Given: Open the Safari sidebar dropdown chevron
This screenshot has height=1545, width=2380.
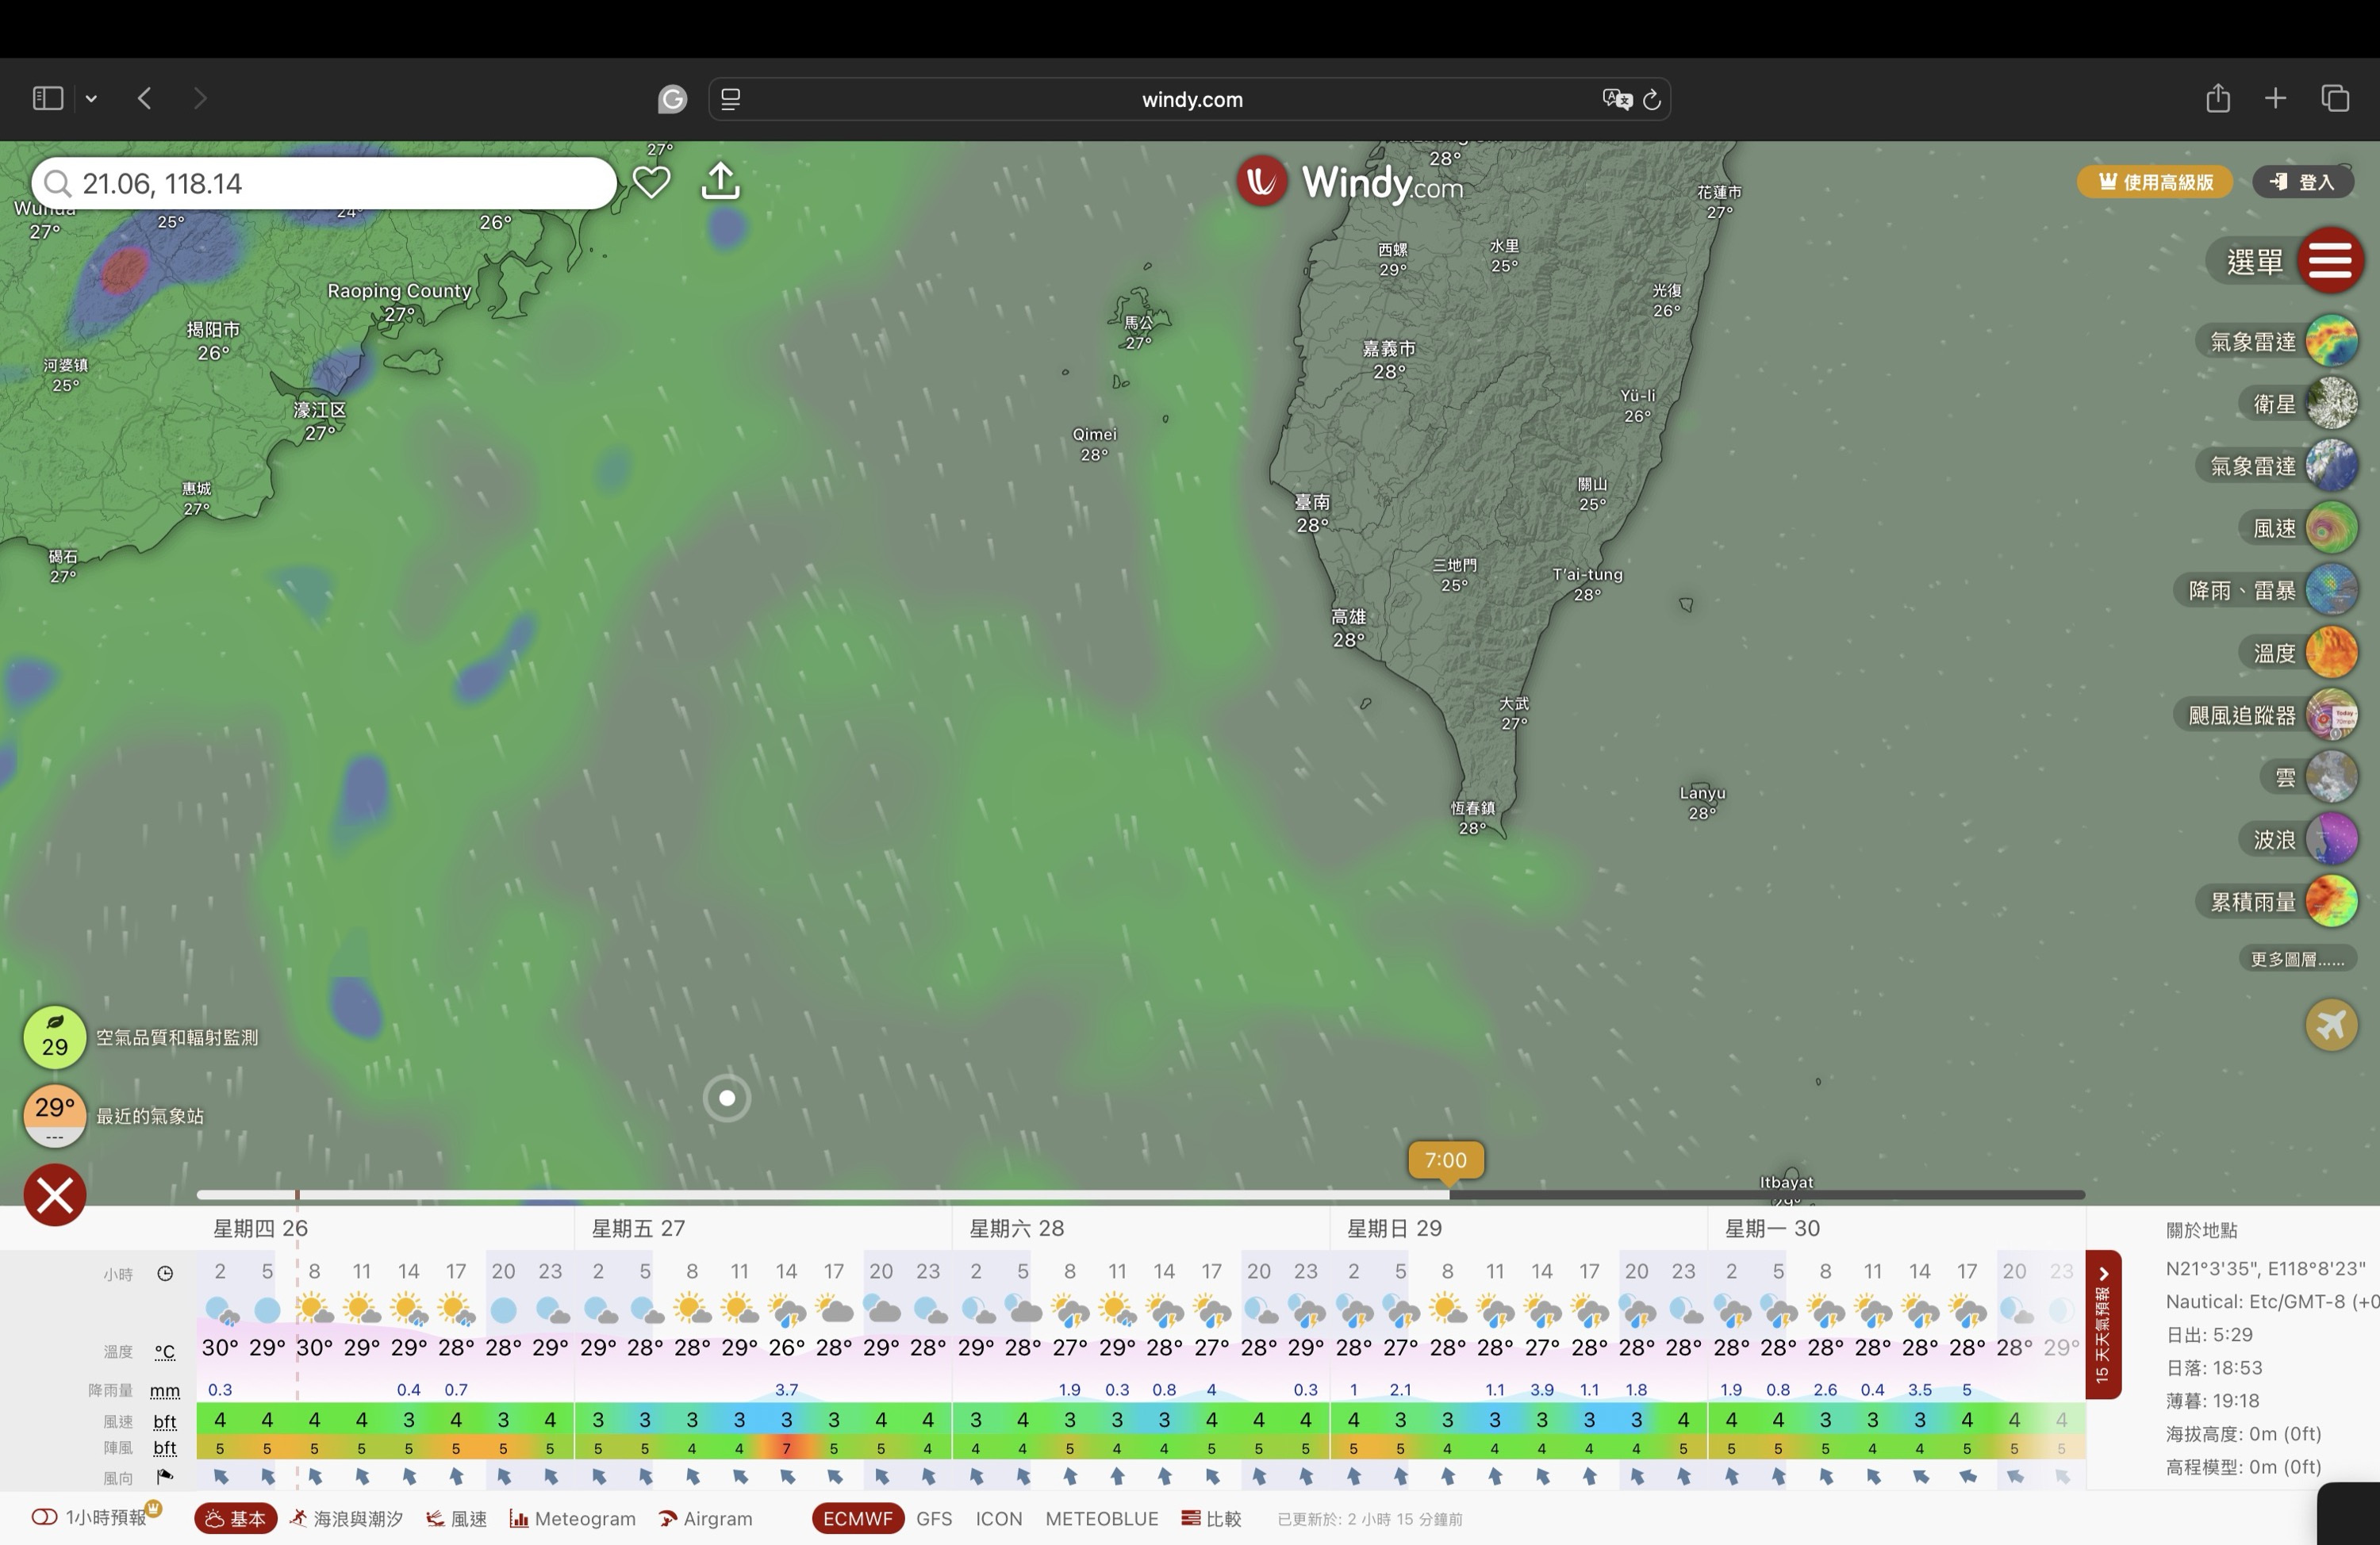Looking at the screenshot, I should (x=91, y=98).
